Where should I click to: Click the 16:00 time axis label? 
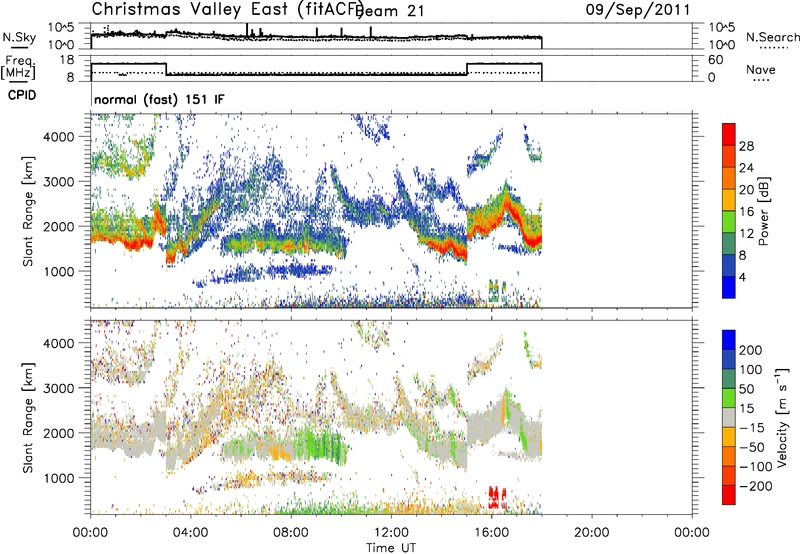(491, 533)
